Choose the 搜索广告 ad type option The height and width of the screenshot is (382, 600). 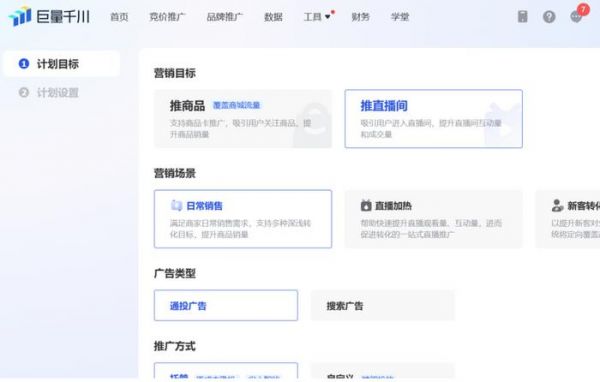pos(383,305)
